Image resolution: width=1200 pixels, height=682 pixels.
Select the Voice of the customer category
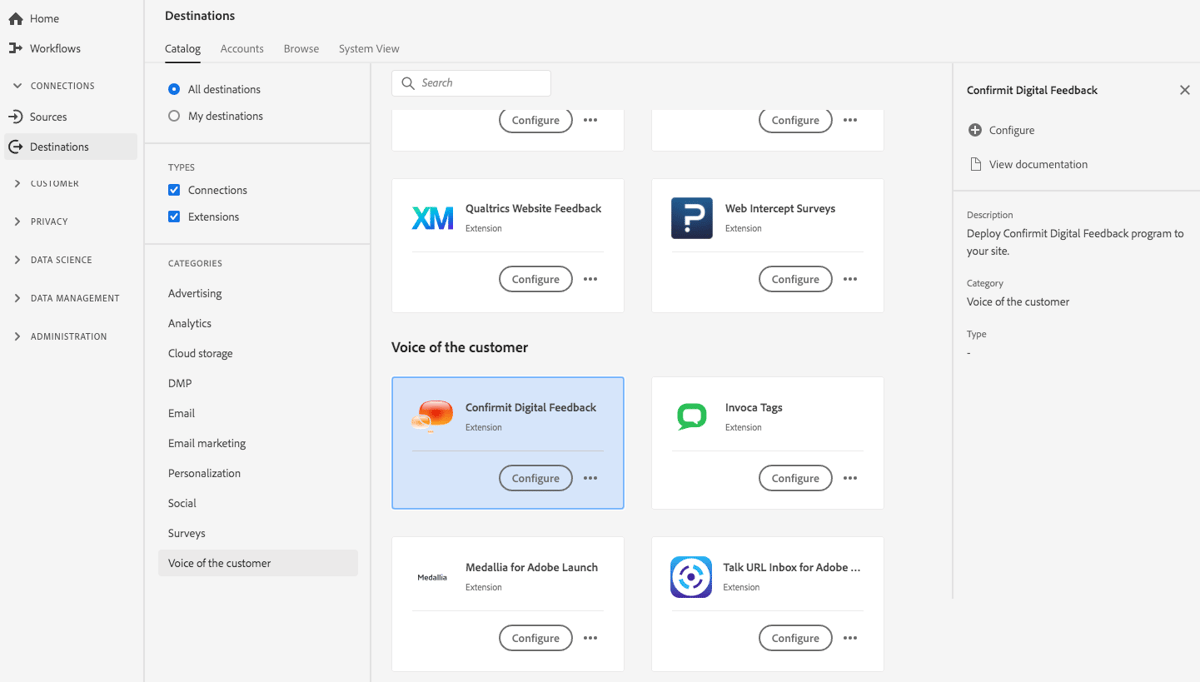point(219,562)
